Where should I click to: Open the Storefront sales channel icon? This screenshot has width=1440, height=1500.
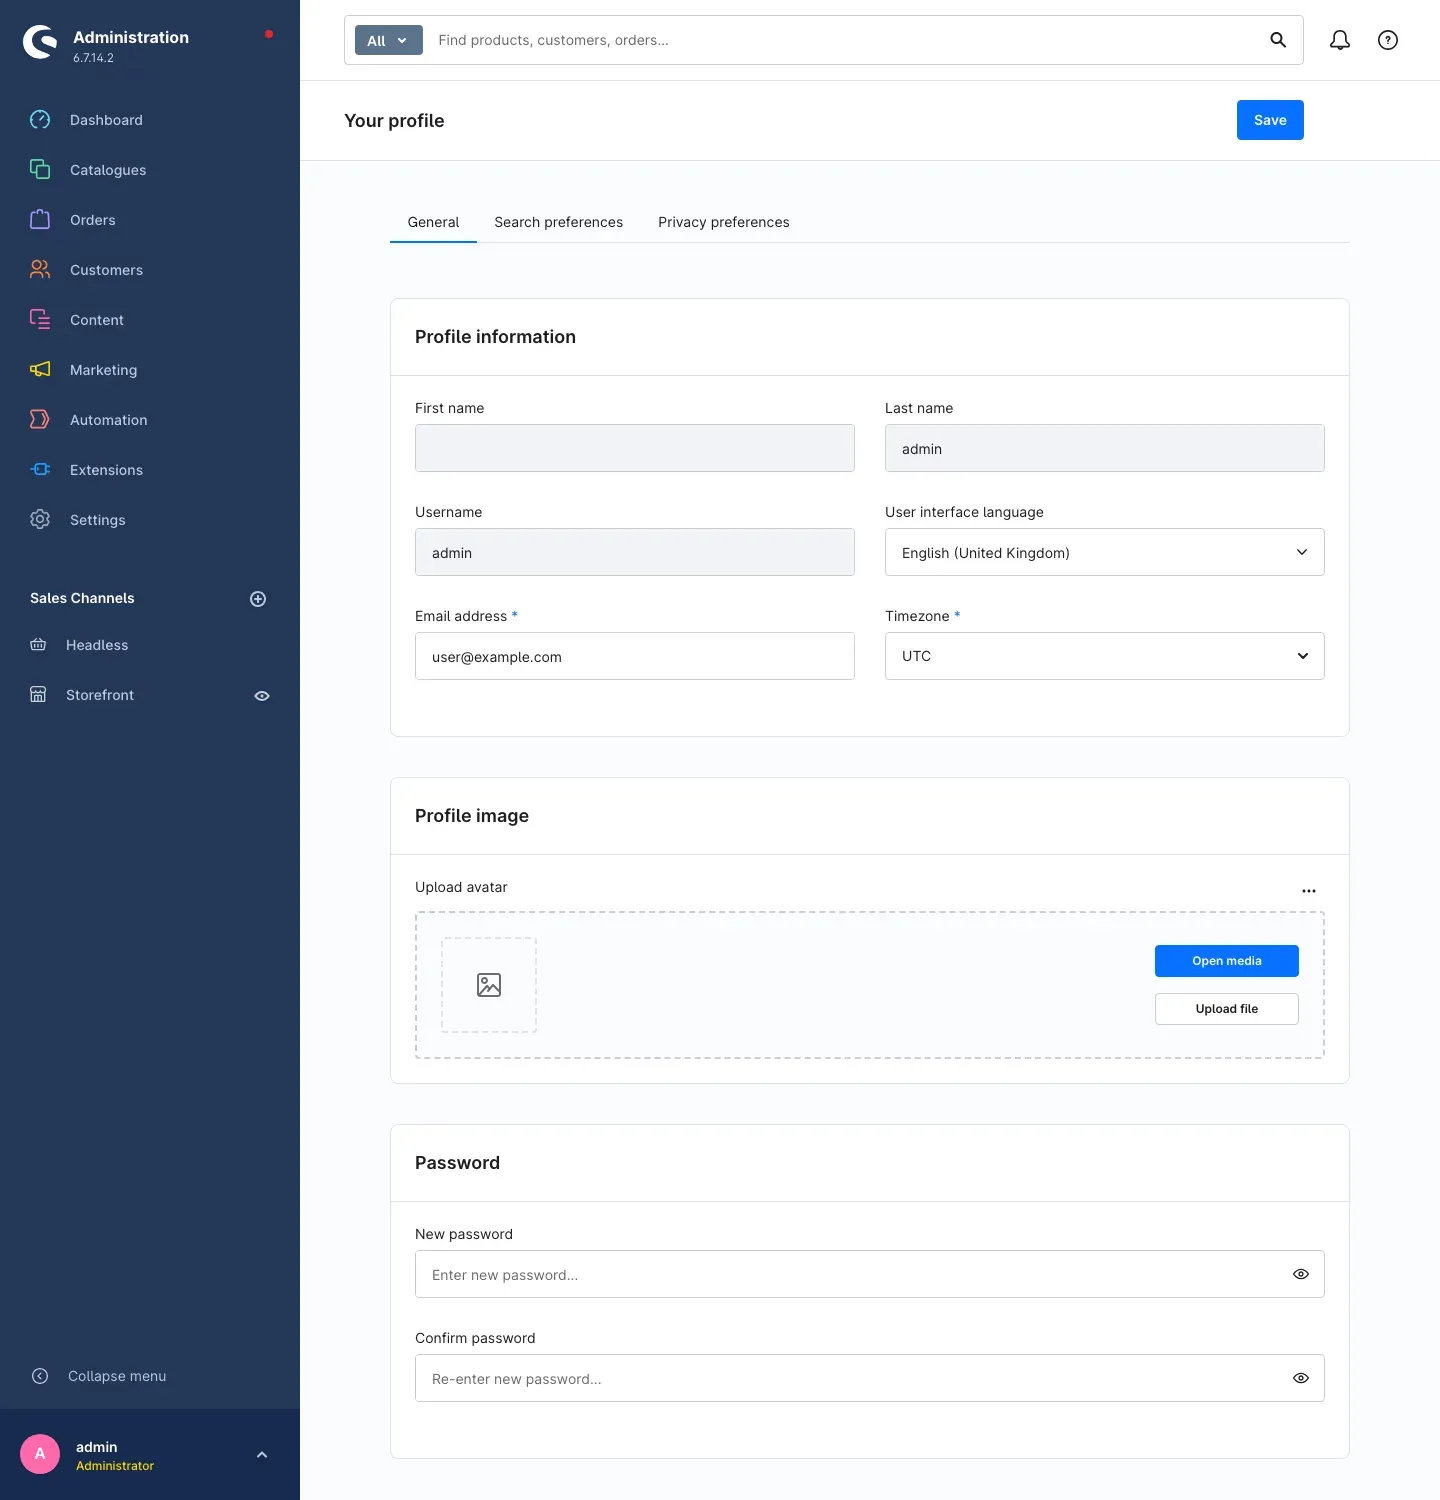(38, 695)
